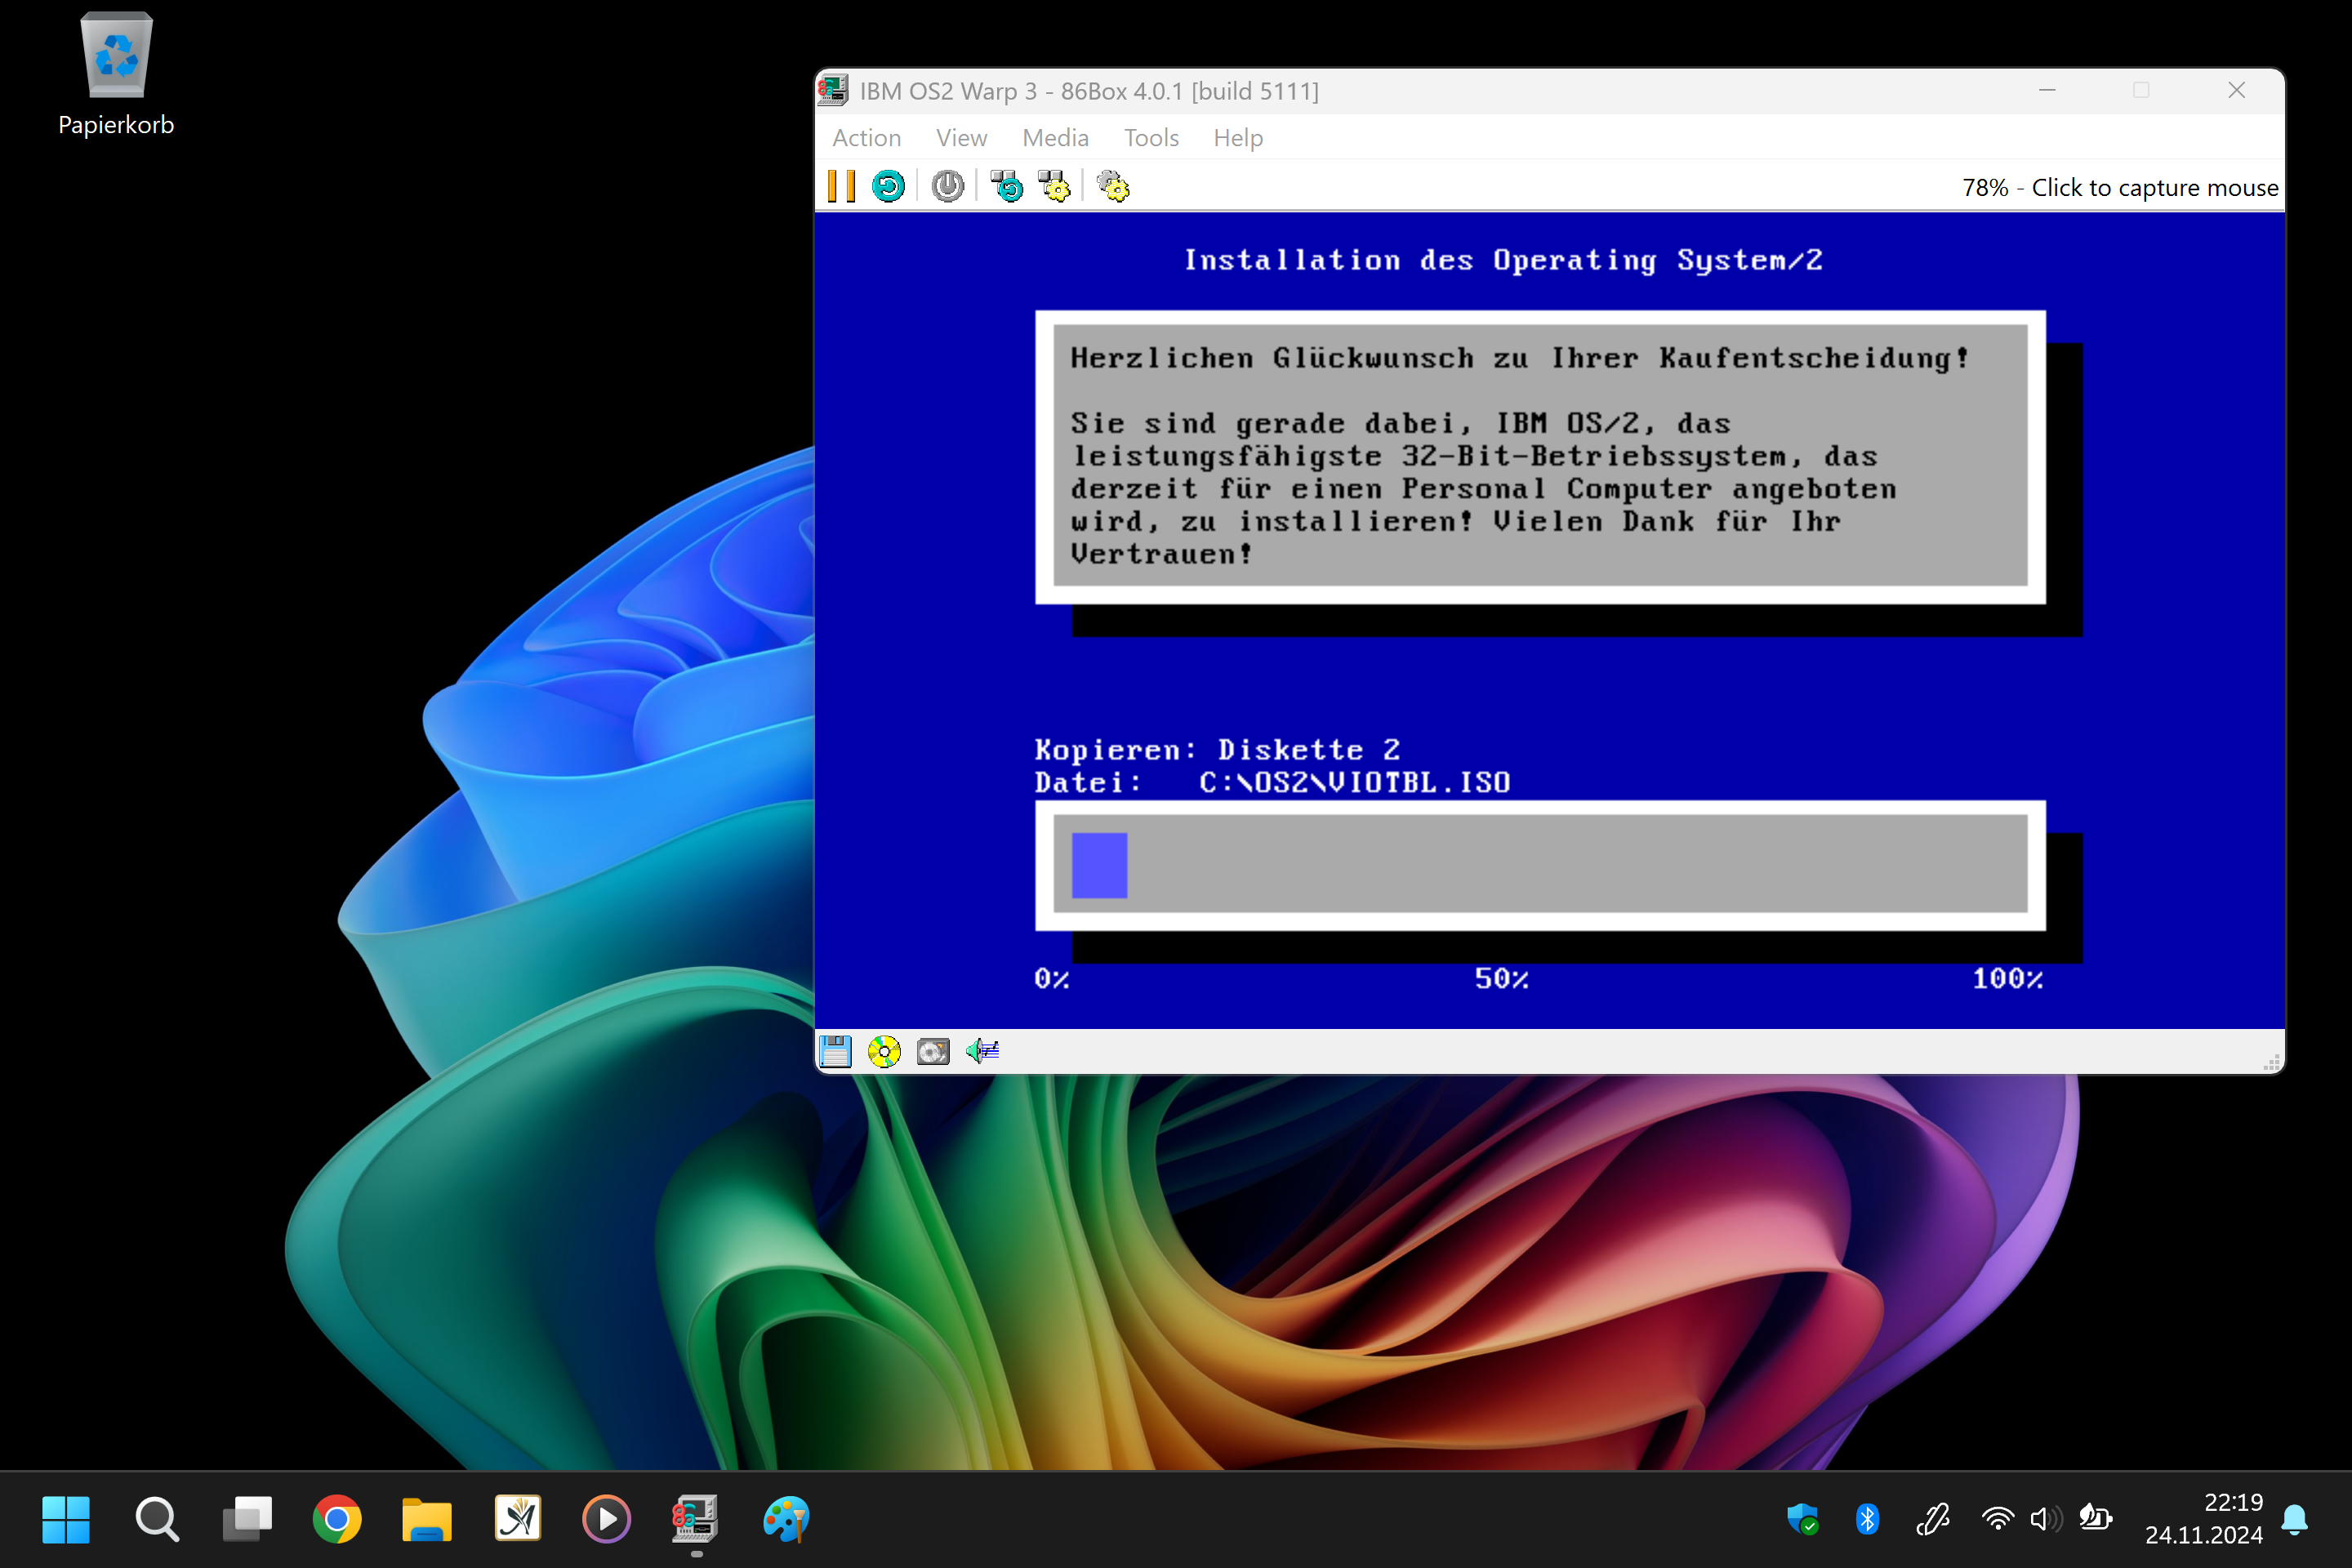Send Ctrl+Alt+Del via toolbar icon
The height and width of the screenshot is (1568, 2352).
coord(1006,187)
